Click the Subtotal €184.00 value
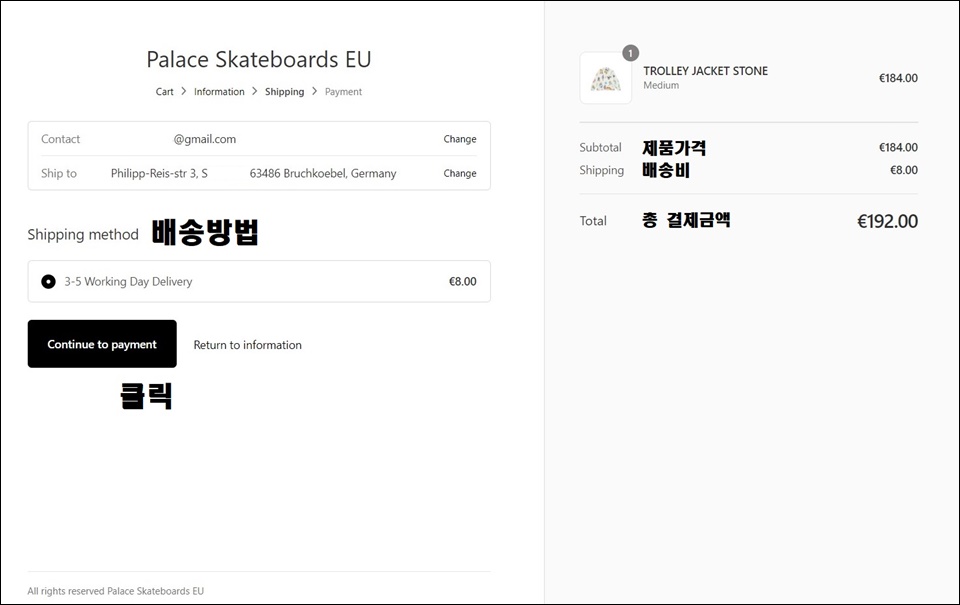 898,148
